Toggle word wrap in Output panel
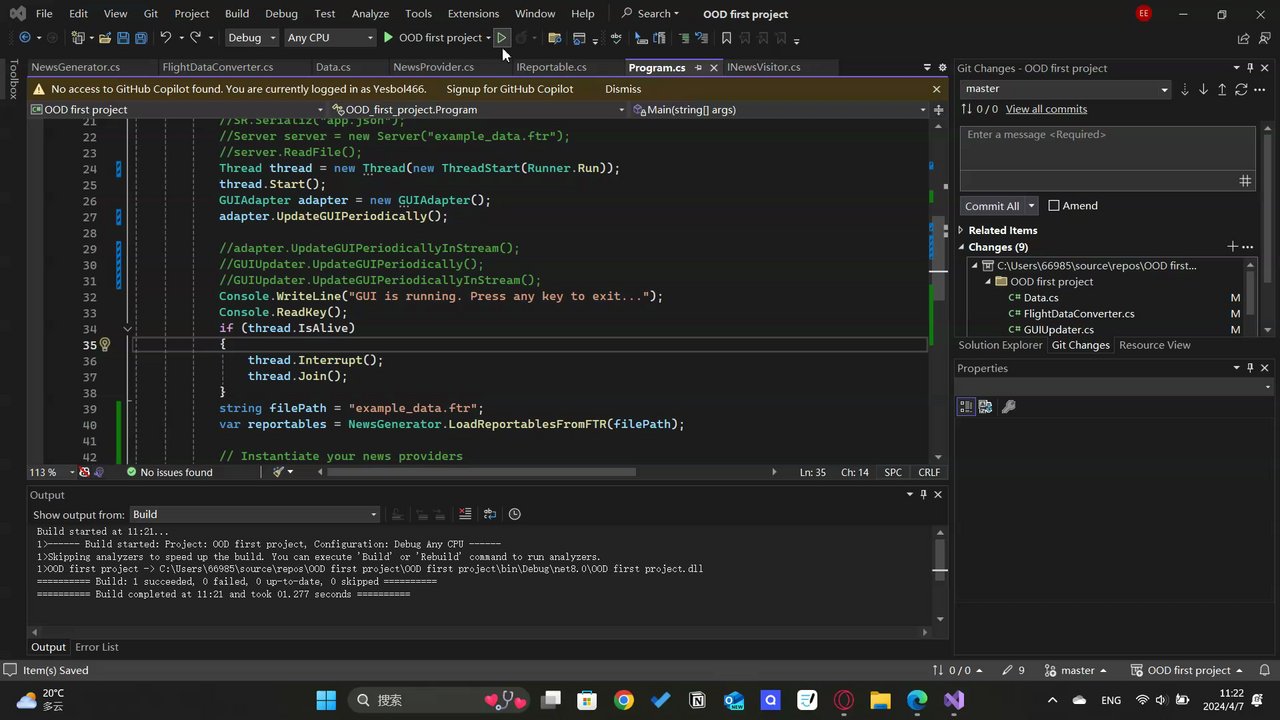Image resolution: width=1280 pixels, height=720 pixels. 490,514
